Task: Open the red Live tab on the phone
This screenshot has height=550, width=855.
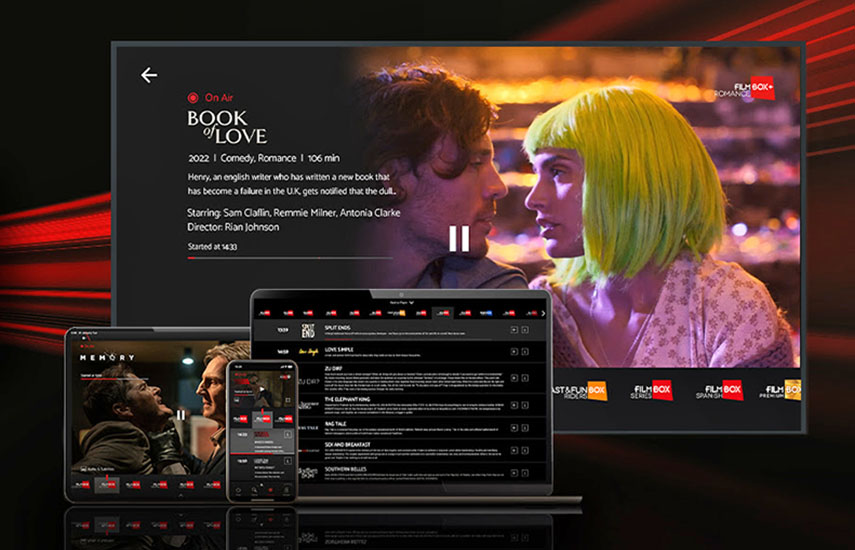Action: pos(270,492)
